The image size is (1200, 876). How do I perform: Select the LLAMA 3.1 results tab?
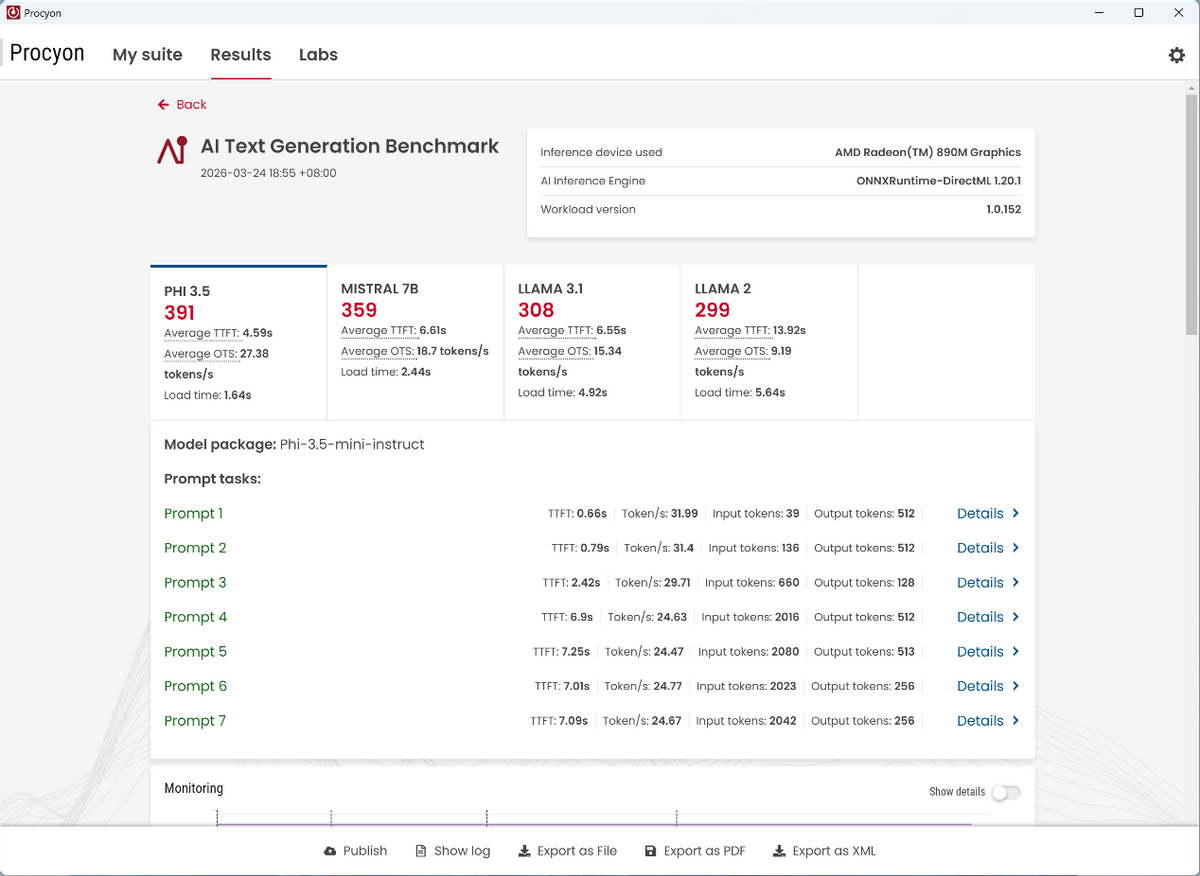tap(592, 340)
